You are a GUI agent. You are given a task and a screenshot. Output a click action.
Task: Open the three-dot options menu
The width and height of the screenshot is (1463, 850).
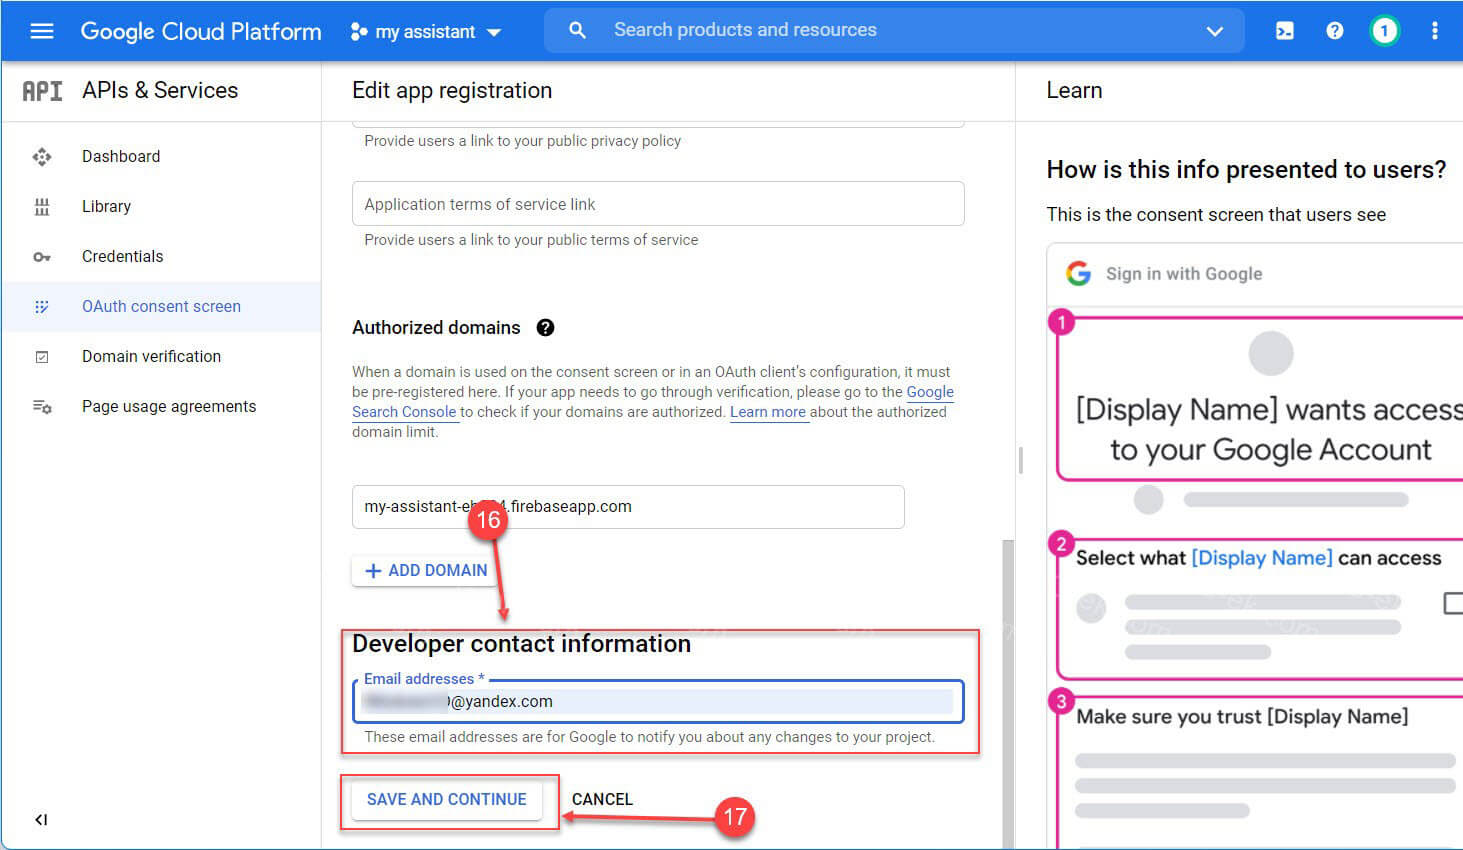(1434, 30)
